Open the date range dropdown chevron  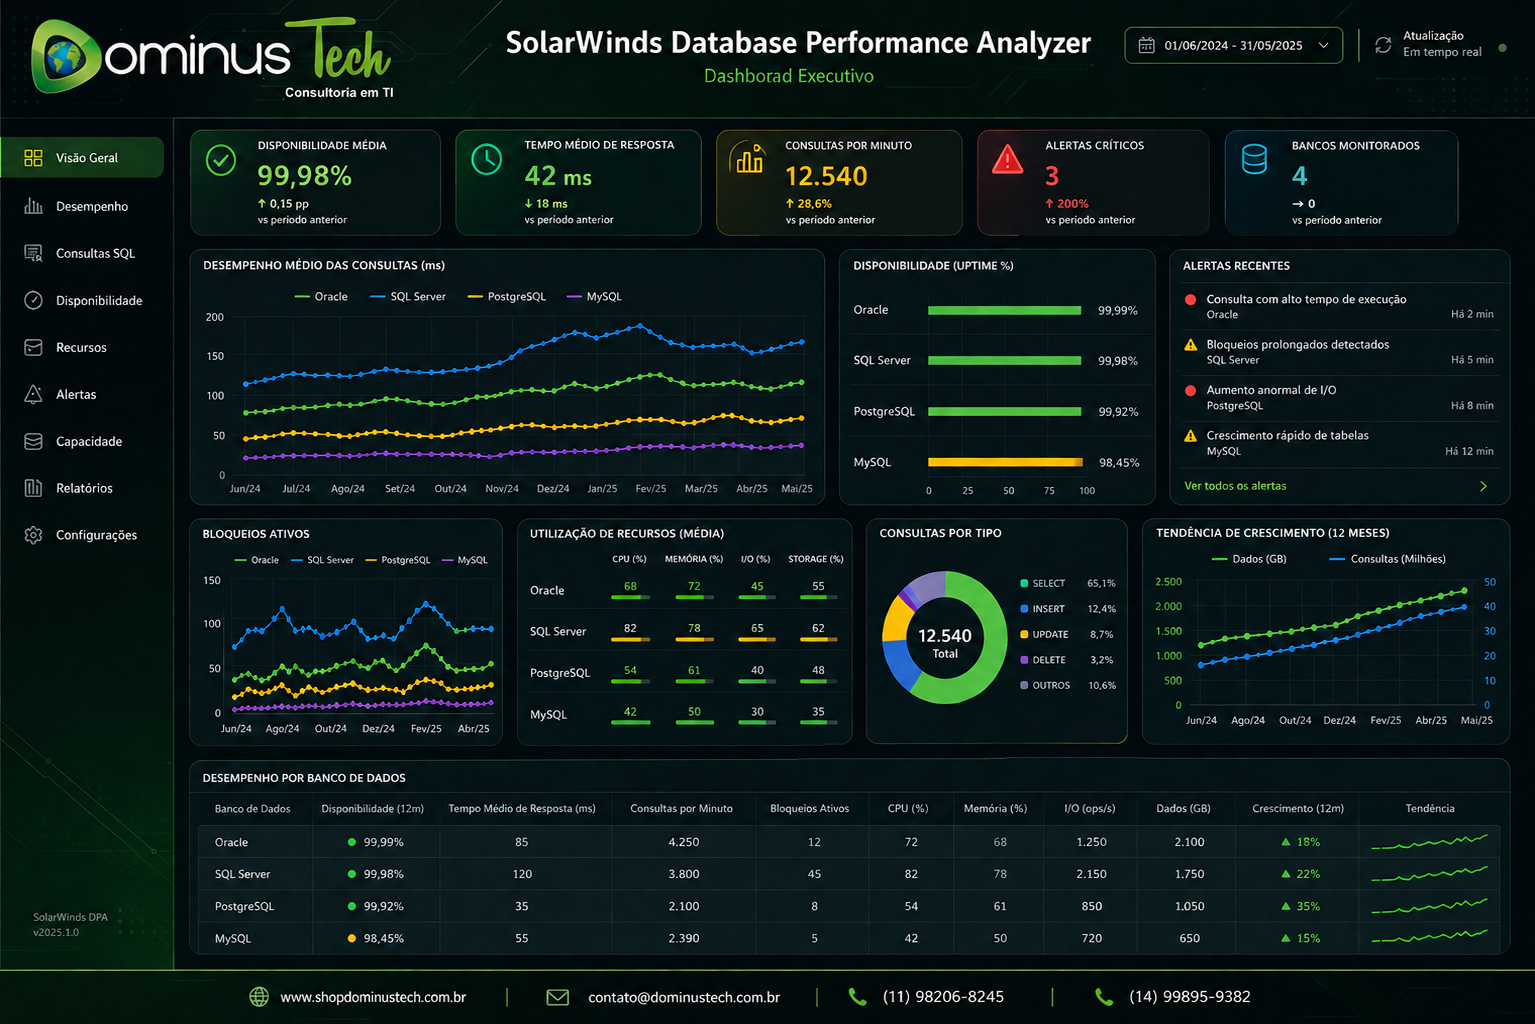[1323, 45]
